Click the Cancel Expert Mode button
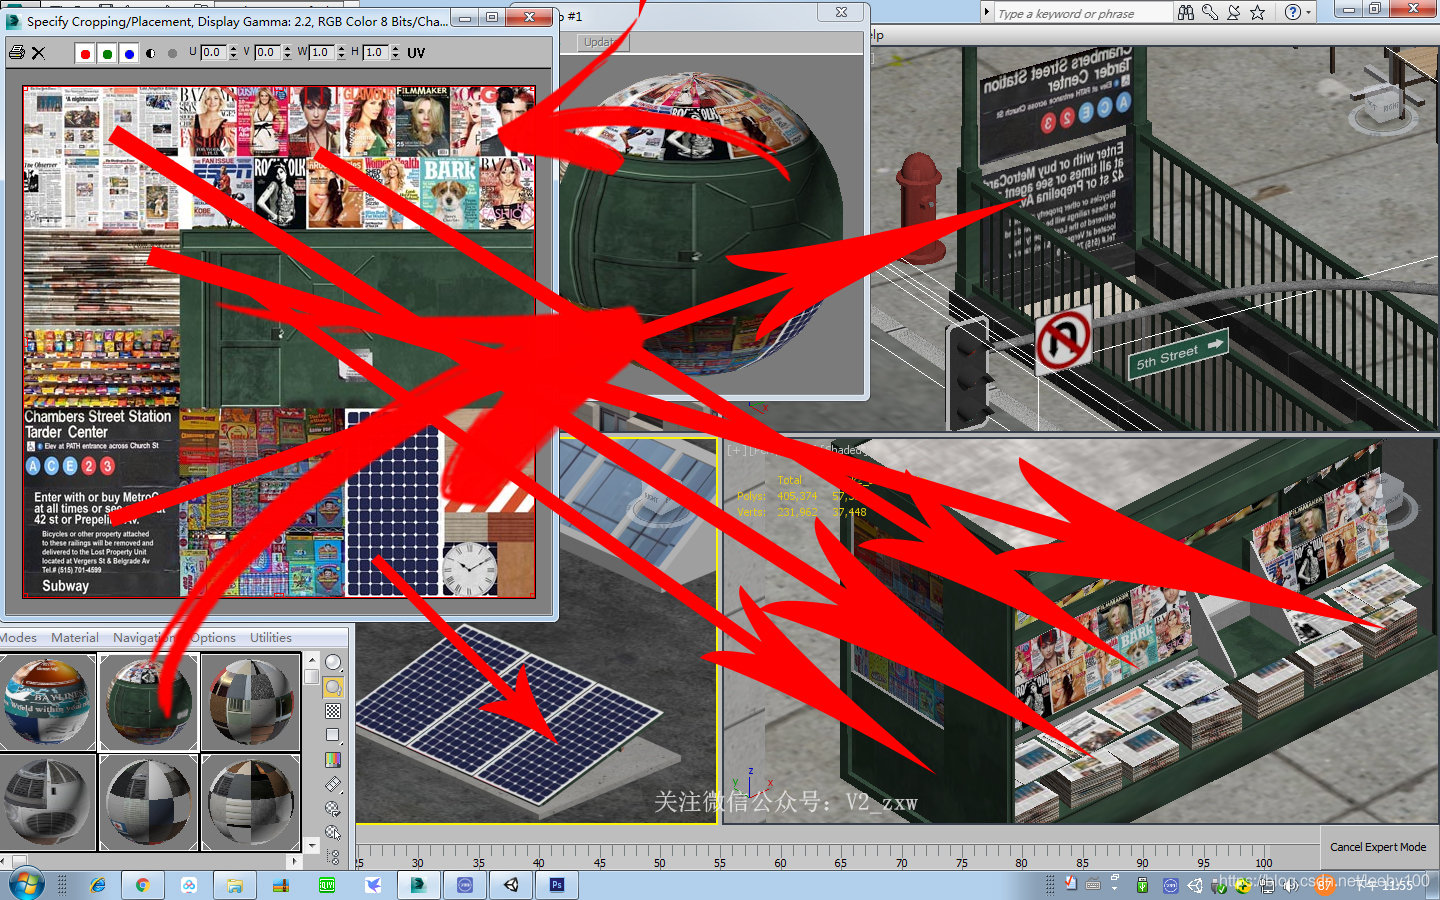 click(x=1378, y=847)
